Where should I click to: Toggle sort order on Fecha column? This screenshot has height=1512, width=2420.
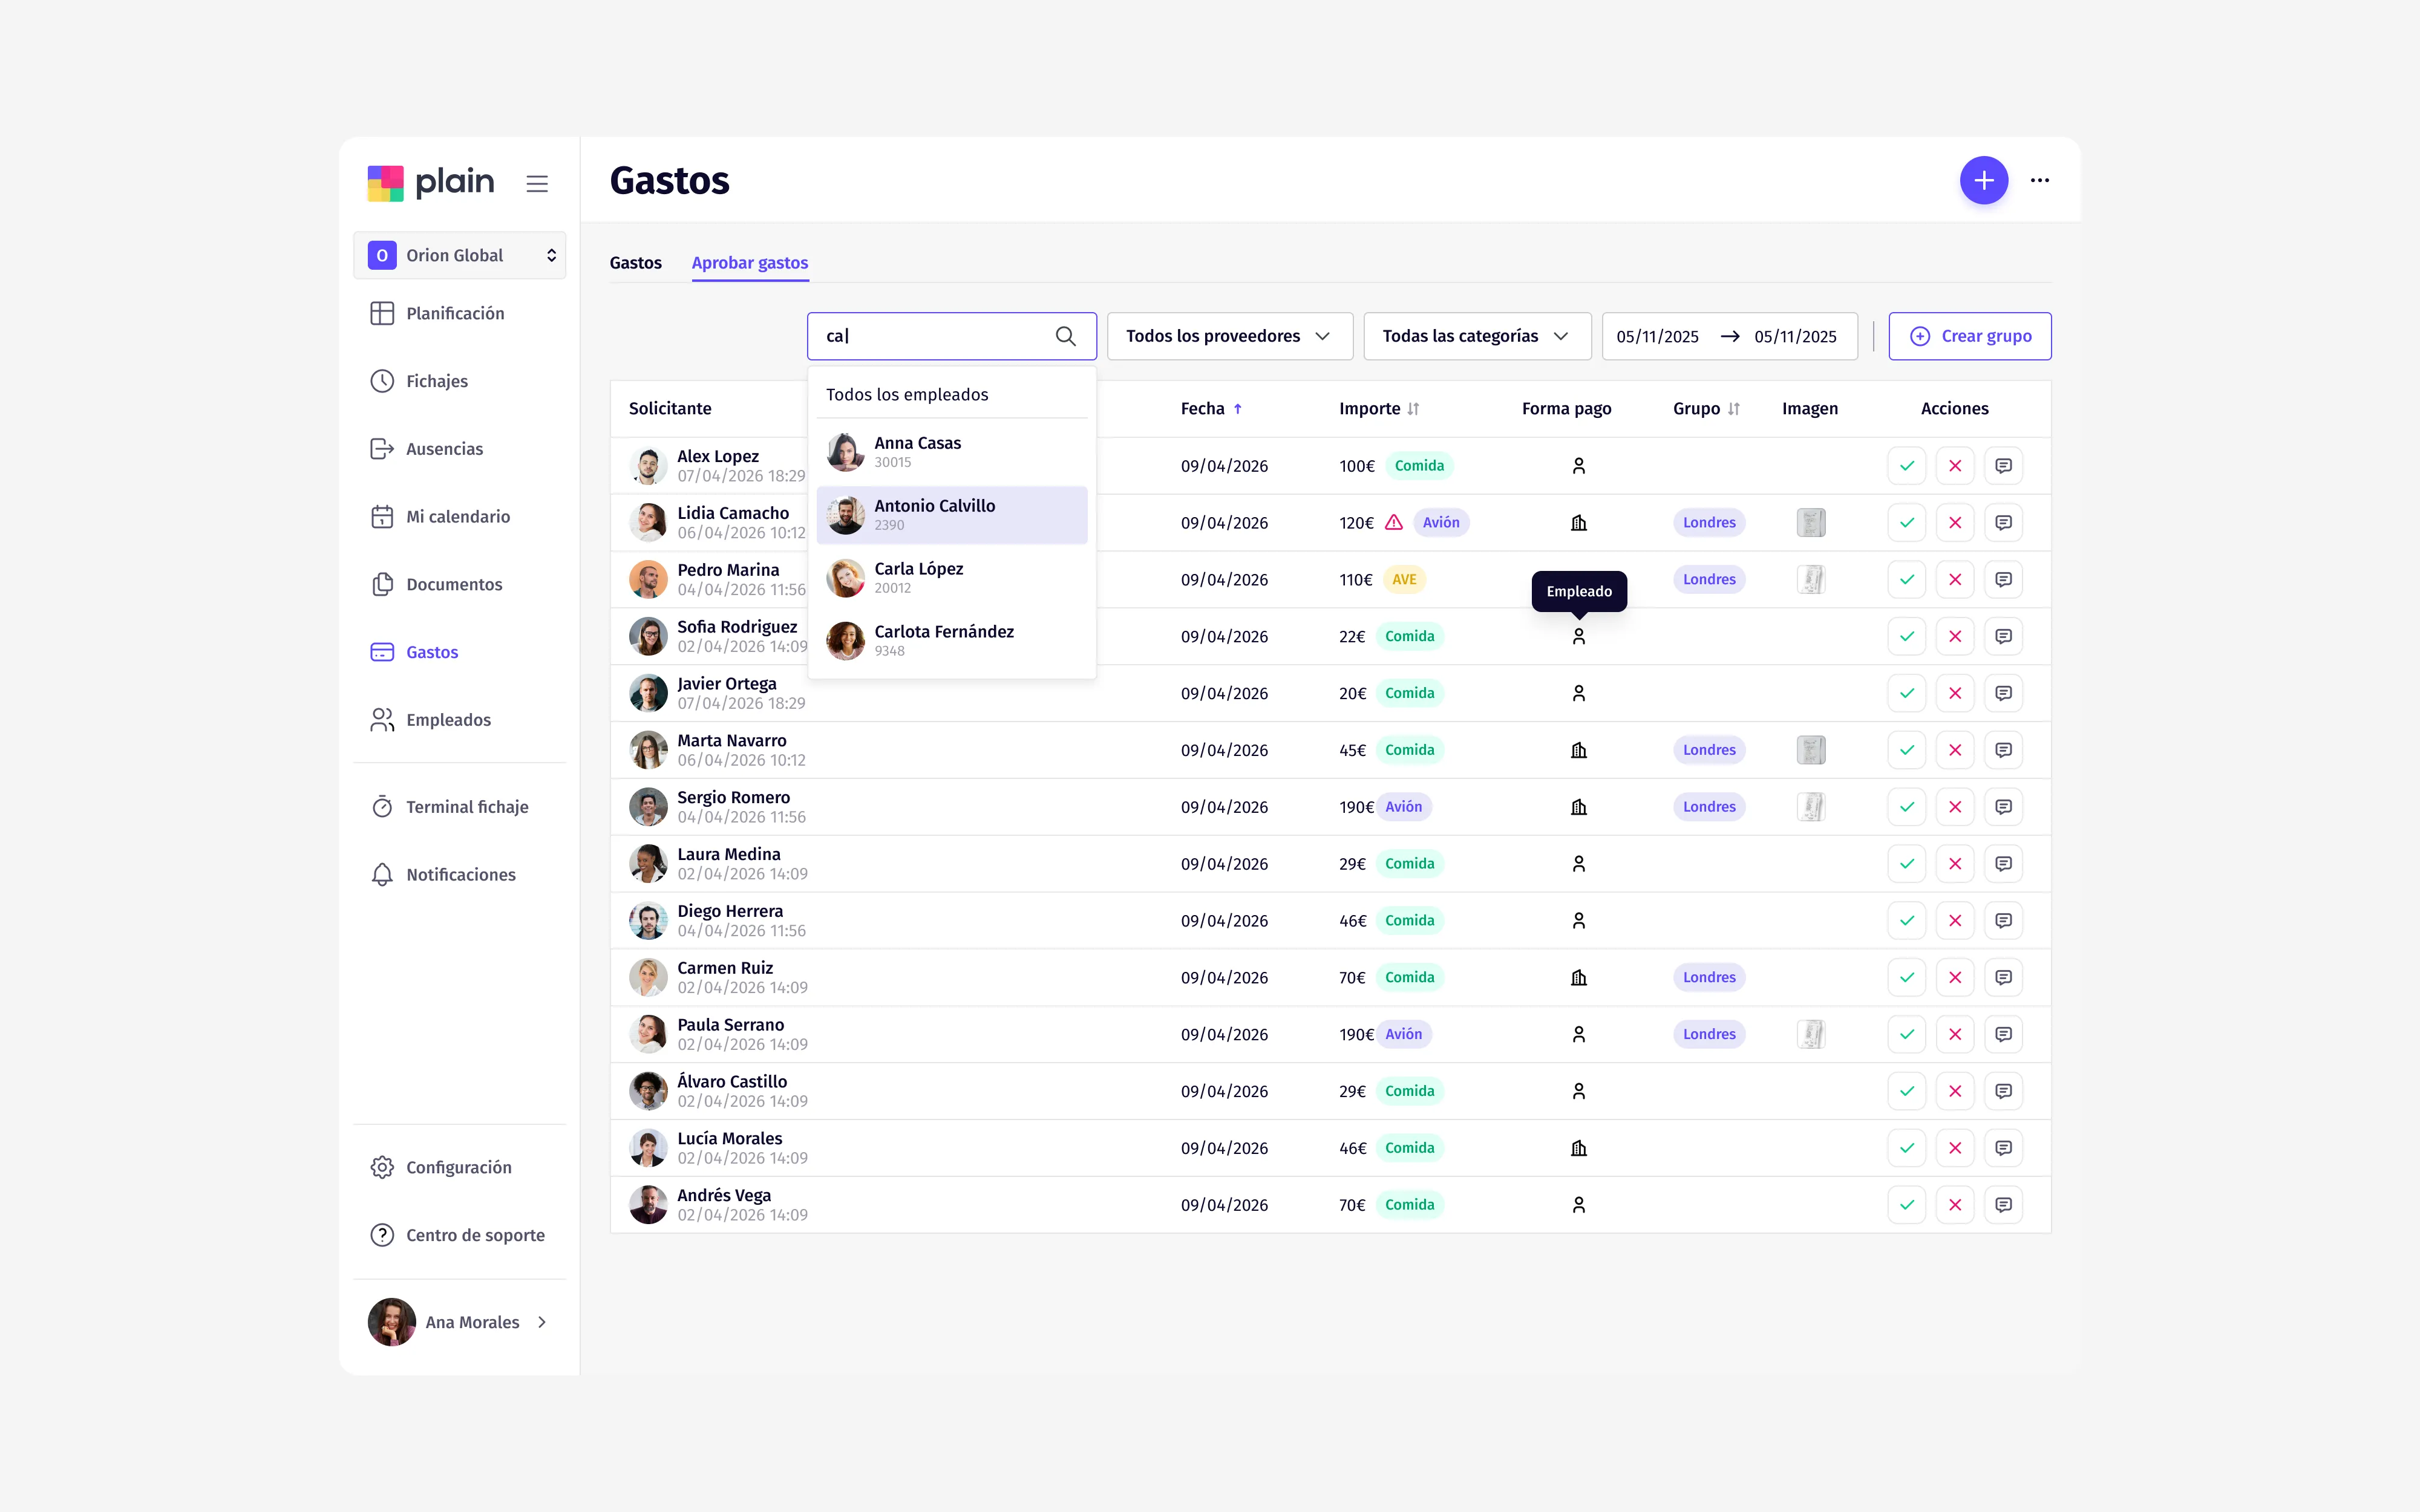pyautogui.click(x=1211, y=409)
